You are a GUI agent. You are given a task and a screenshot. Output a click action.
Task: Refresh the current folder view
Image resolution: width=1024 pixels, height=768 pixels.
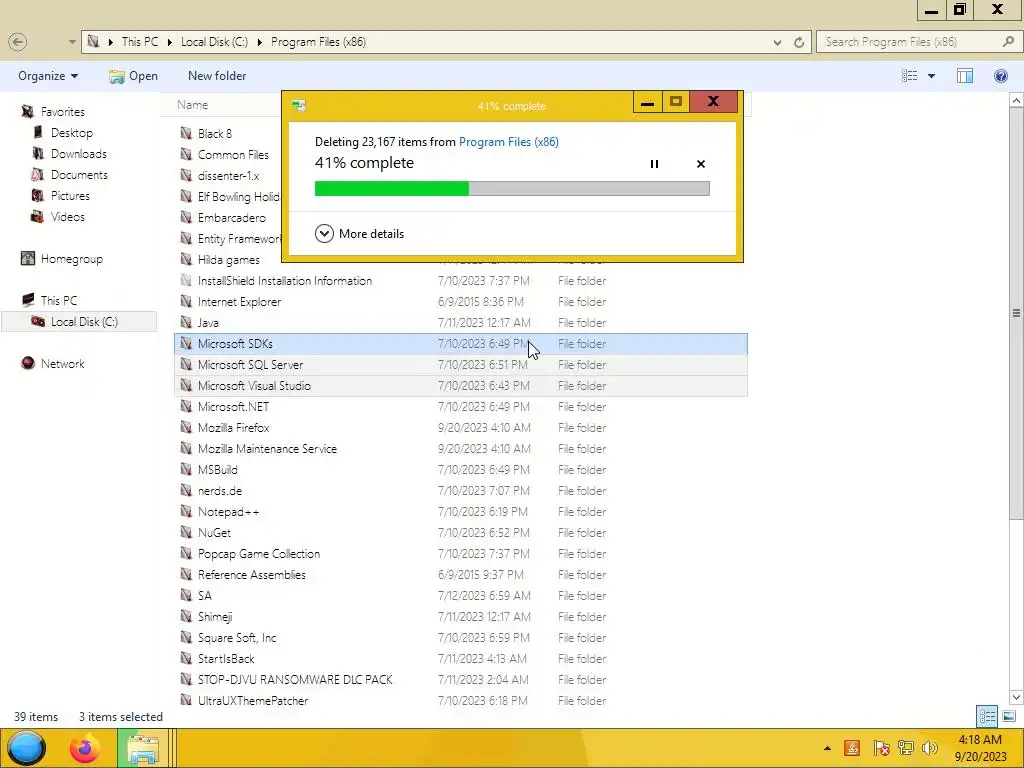(x=799, y=42)
